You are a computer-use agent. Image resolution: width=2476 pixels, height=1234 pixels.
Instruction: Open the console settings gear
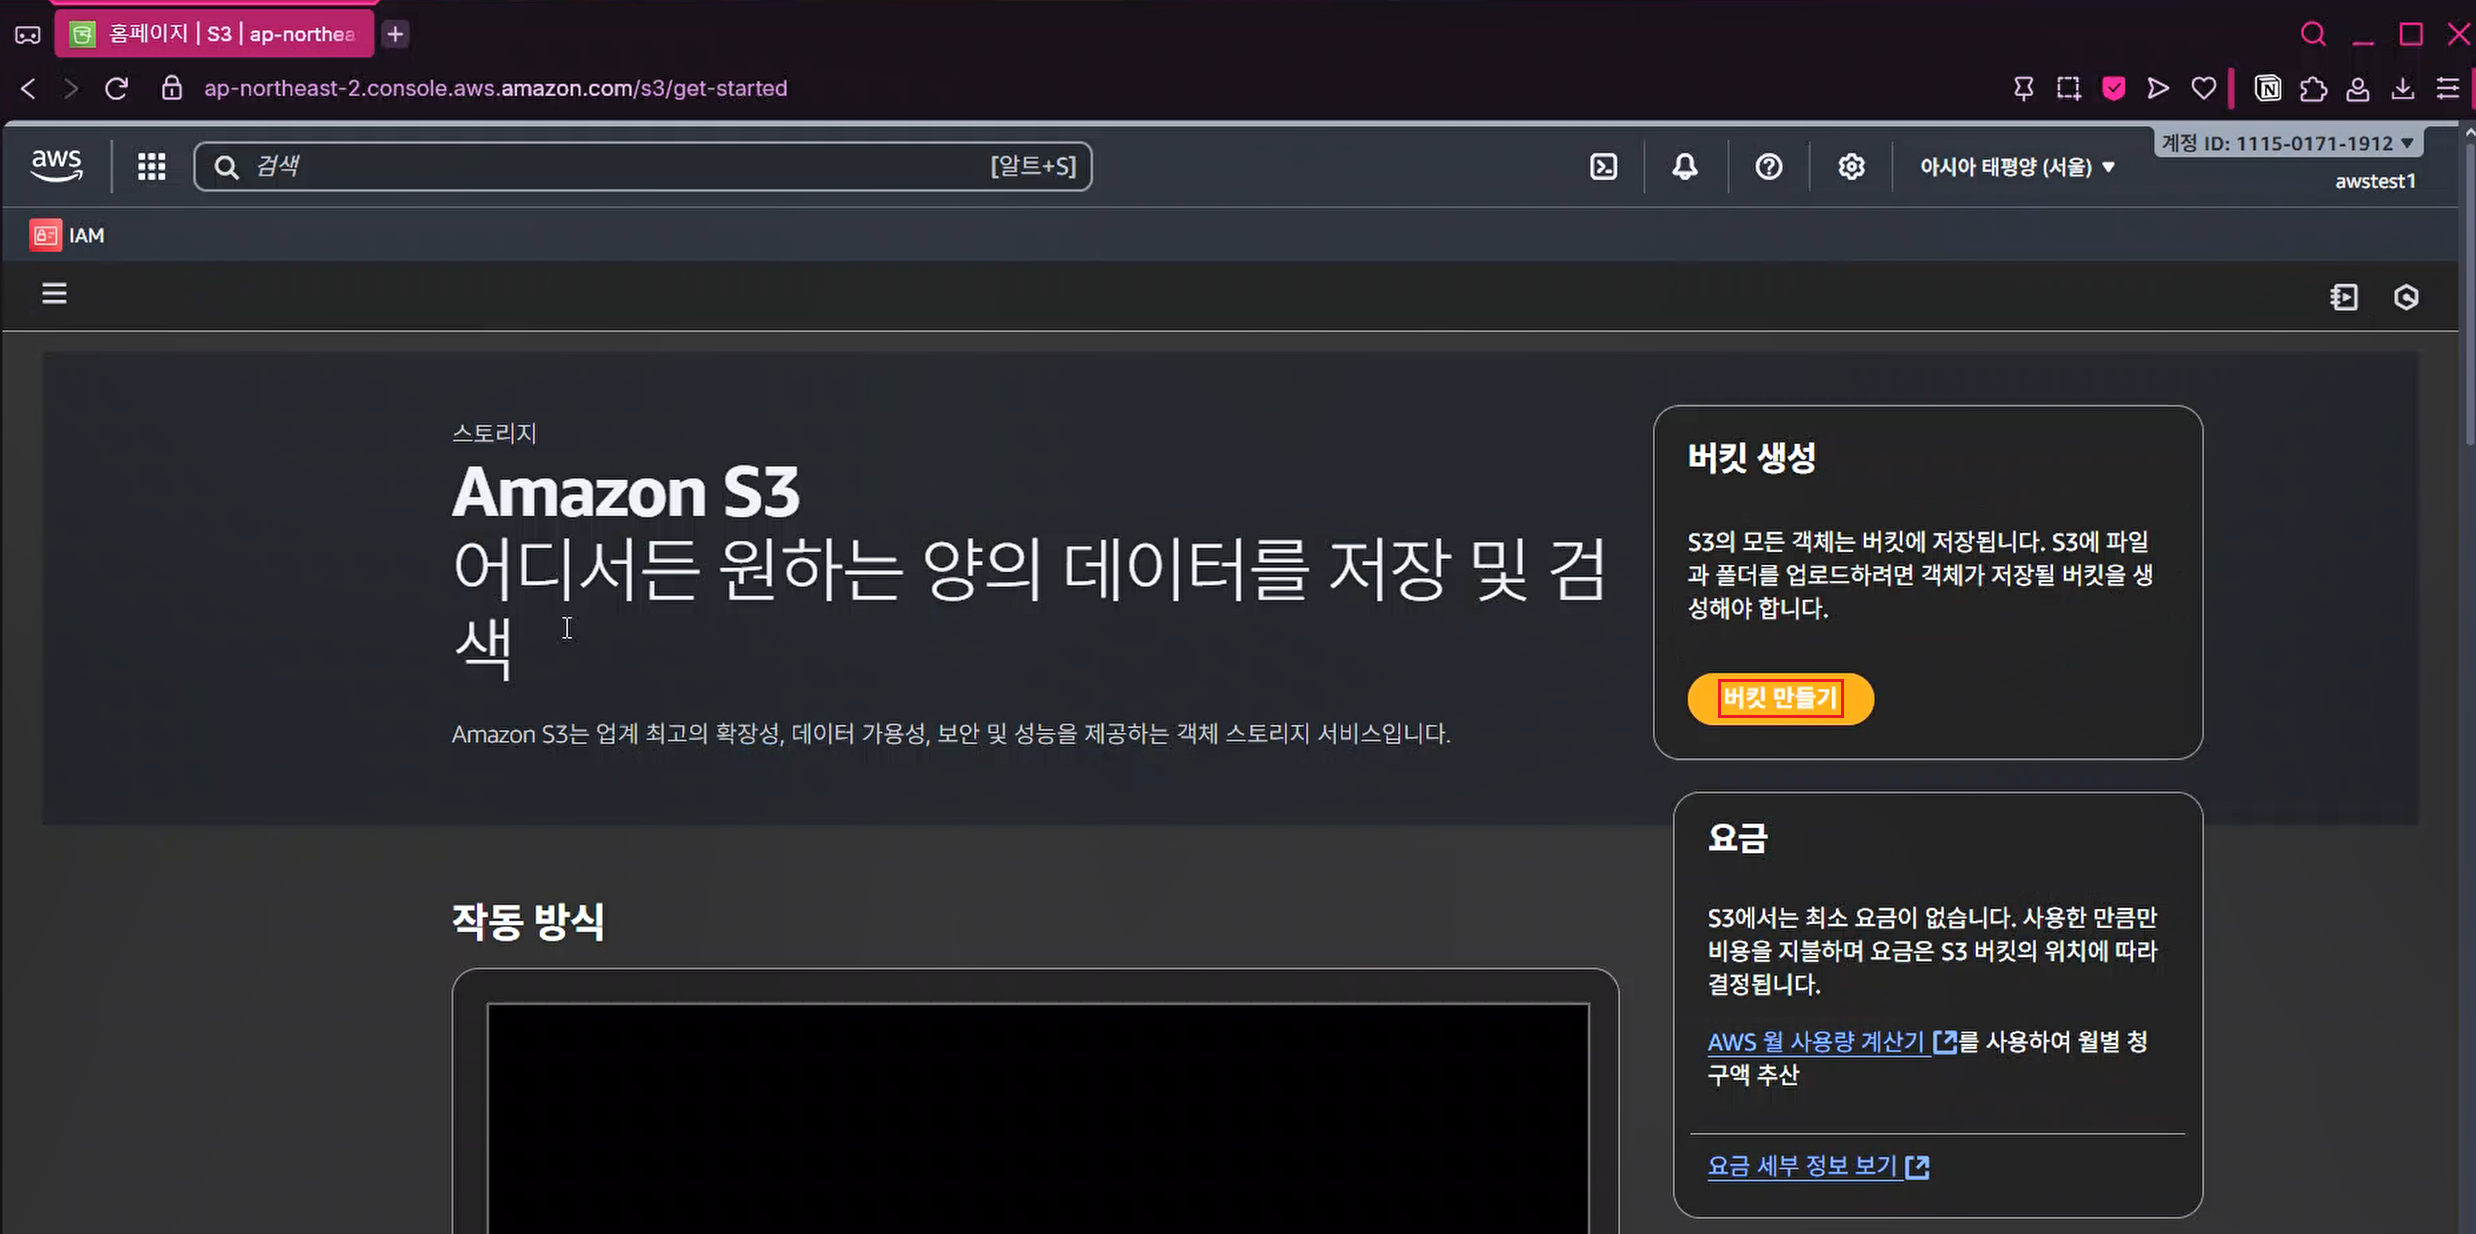pos(1851,167)
